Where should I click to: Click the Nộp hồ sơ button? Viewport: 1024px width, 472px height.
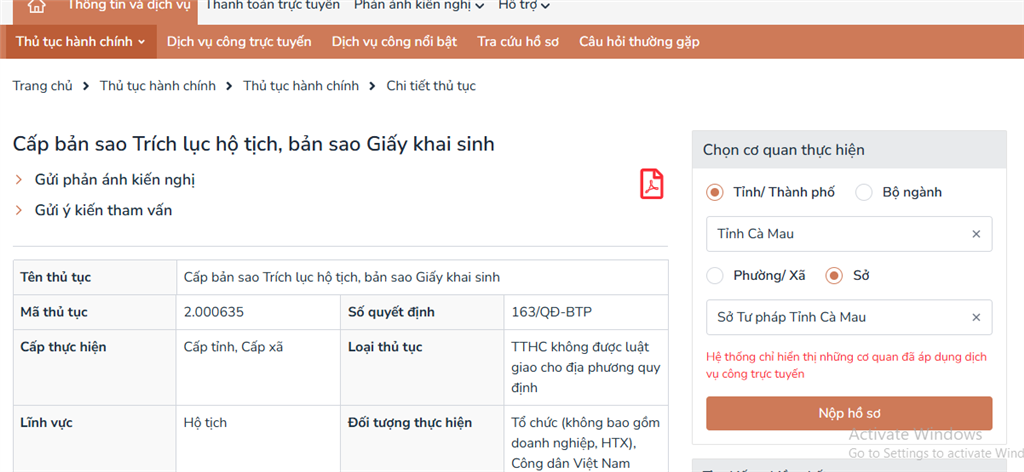tap(849, 413)
